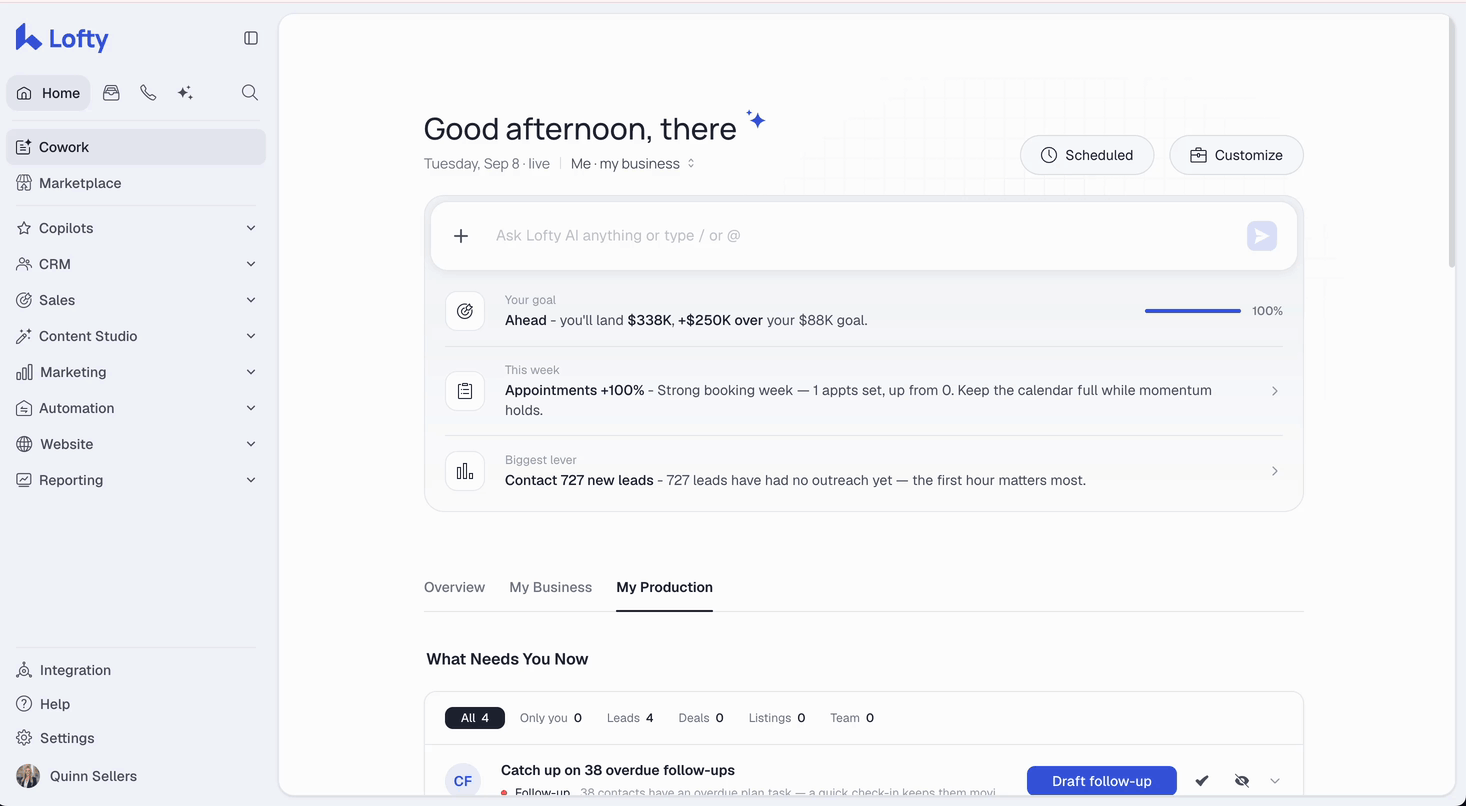Click the goal progress bar at 100%
1466x806 pixels.
1192,311
